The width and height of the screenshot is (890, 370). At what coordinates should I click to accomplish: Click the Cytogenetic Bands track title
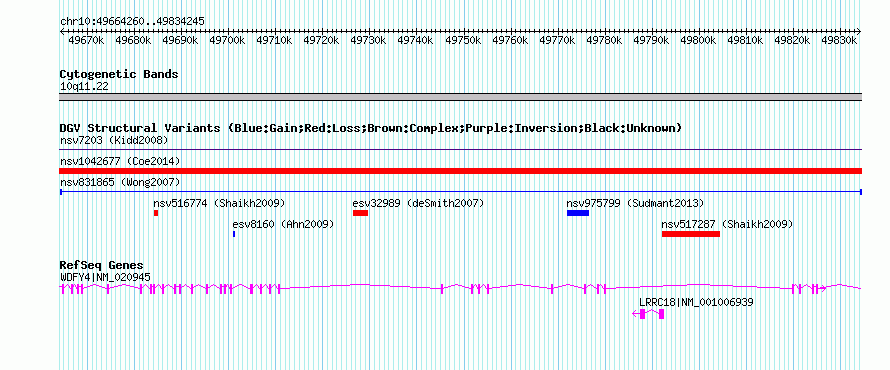(x=119, y=74)
